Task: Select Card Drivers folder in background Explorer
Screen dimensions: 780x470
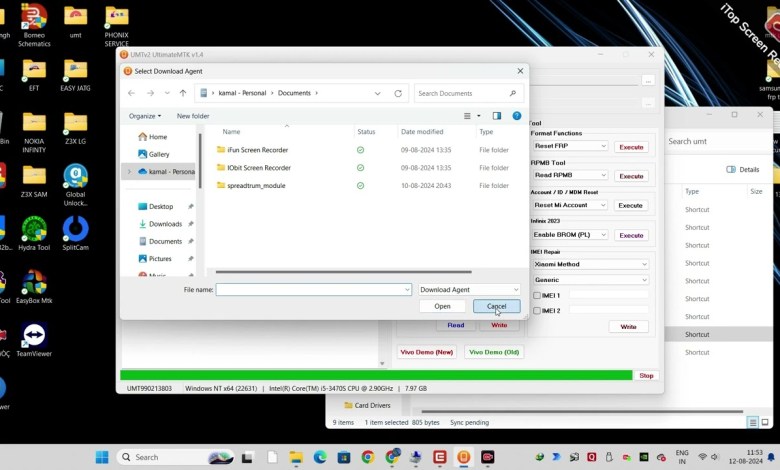Action: (x=368, y=405)
